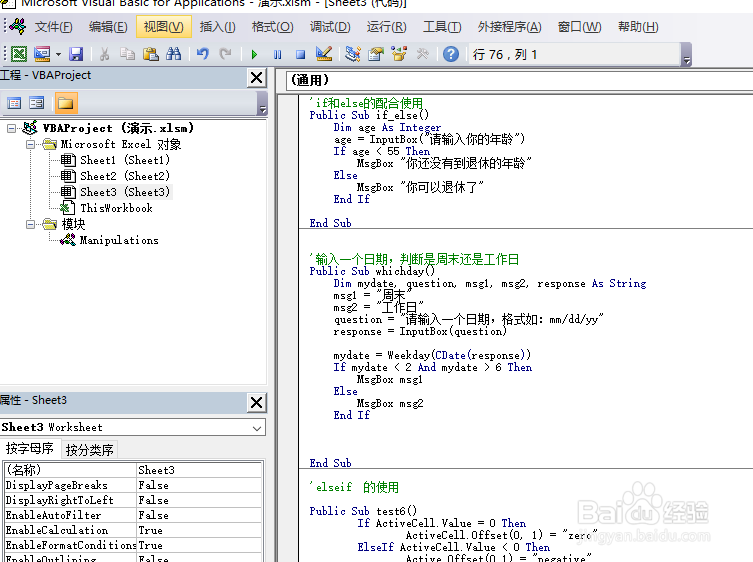Viewport: 753px width, 562px height.
Task: Click the Public Sub if_else() line
Action: point(369,115)
